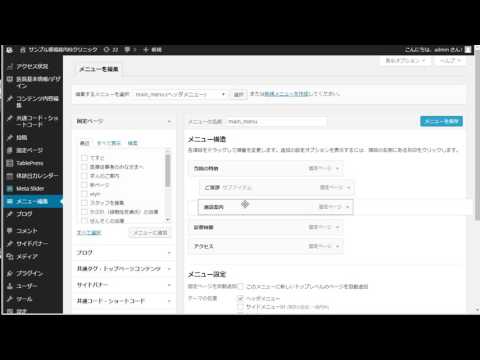Open the updates icon showing 22
The width and height of the screenshot is (480, 360).
click(107, 50)
